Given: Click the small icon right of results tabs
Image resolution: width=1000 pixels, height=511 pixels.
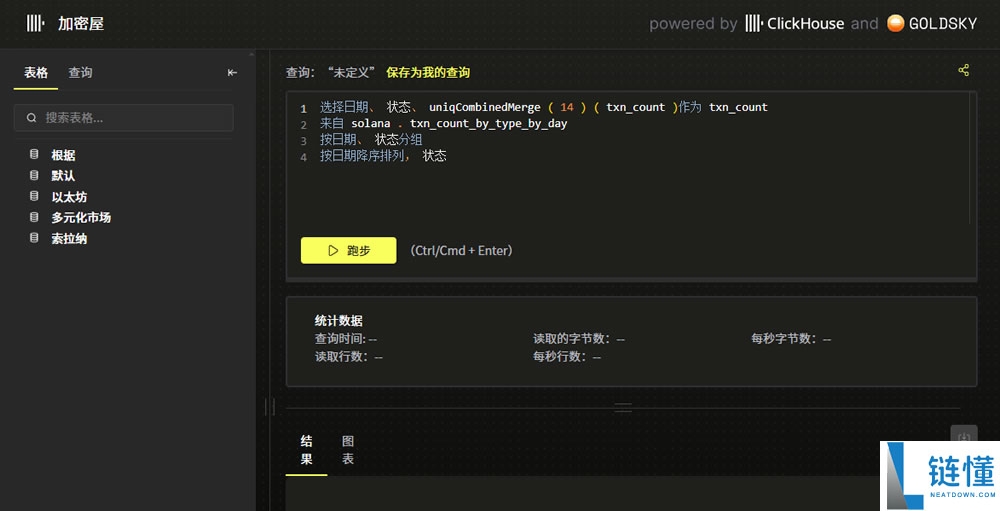Looking at the screenshot, I should pyautogui.click(x=963, y=437).
